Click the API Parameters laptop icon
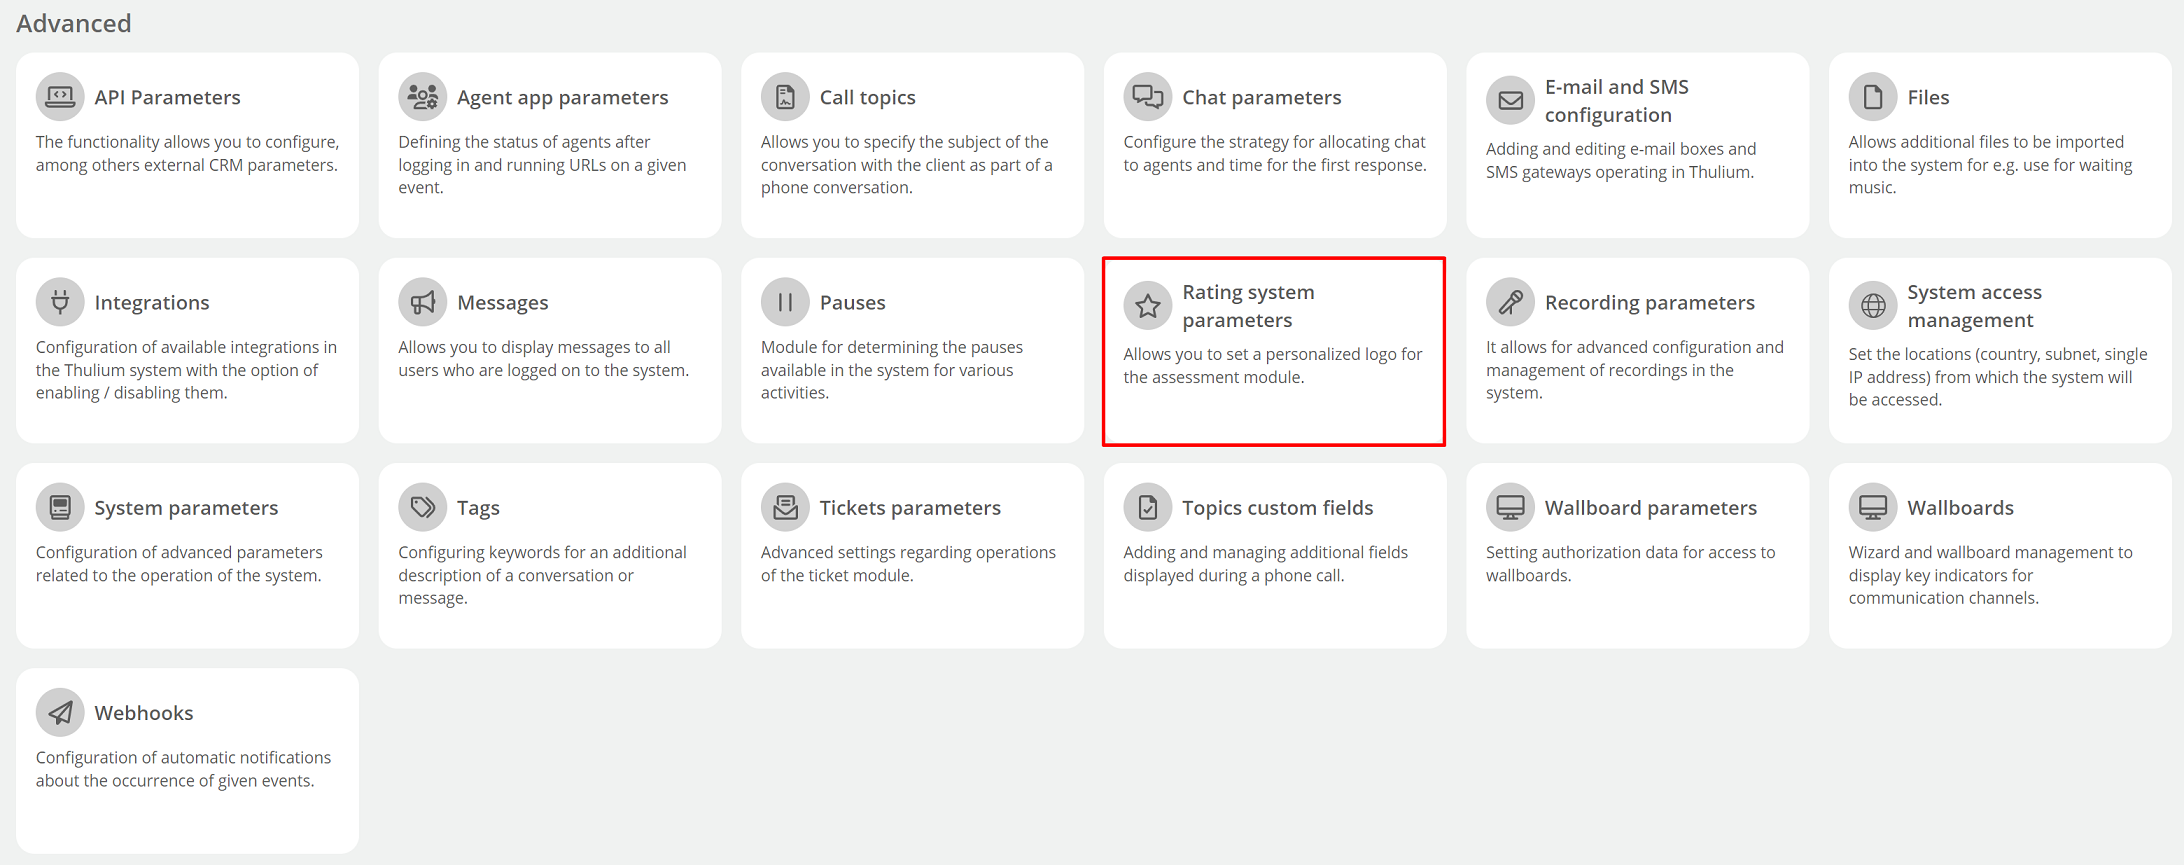Image resolution: width=2184 pixels, height=865 pixels. [x=60, y=97]
